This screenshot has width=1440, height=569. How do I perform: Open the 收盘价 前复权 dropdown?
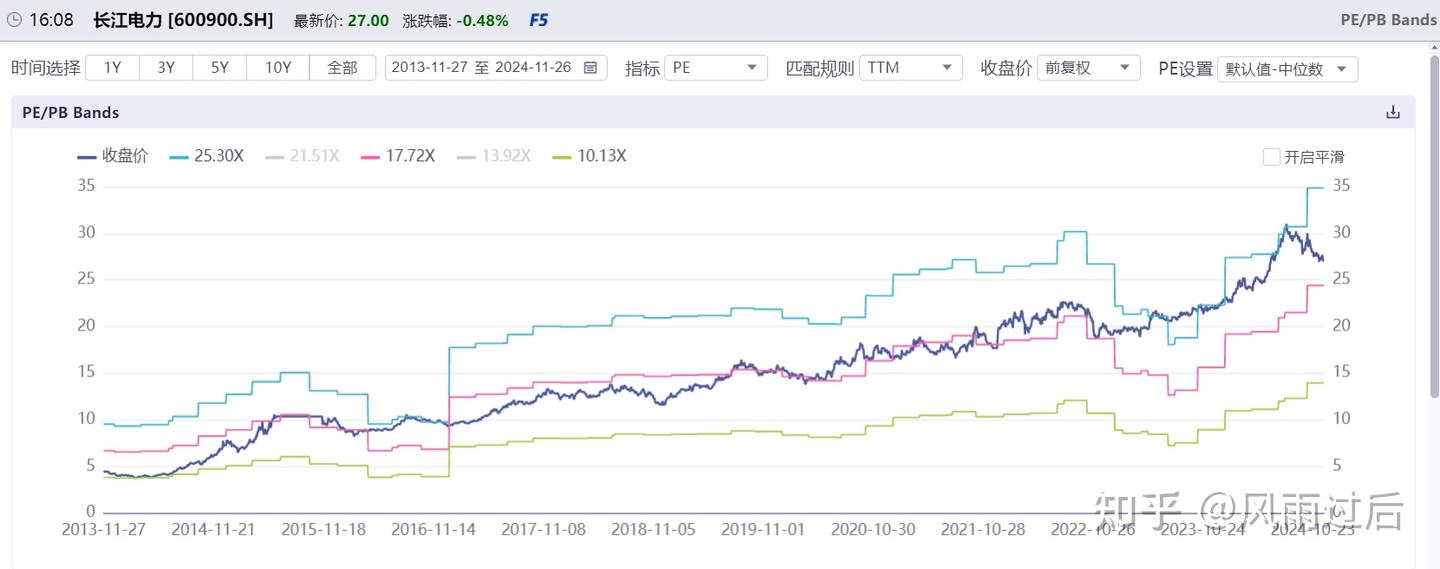point(1088,68)
